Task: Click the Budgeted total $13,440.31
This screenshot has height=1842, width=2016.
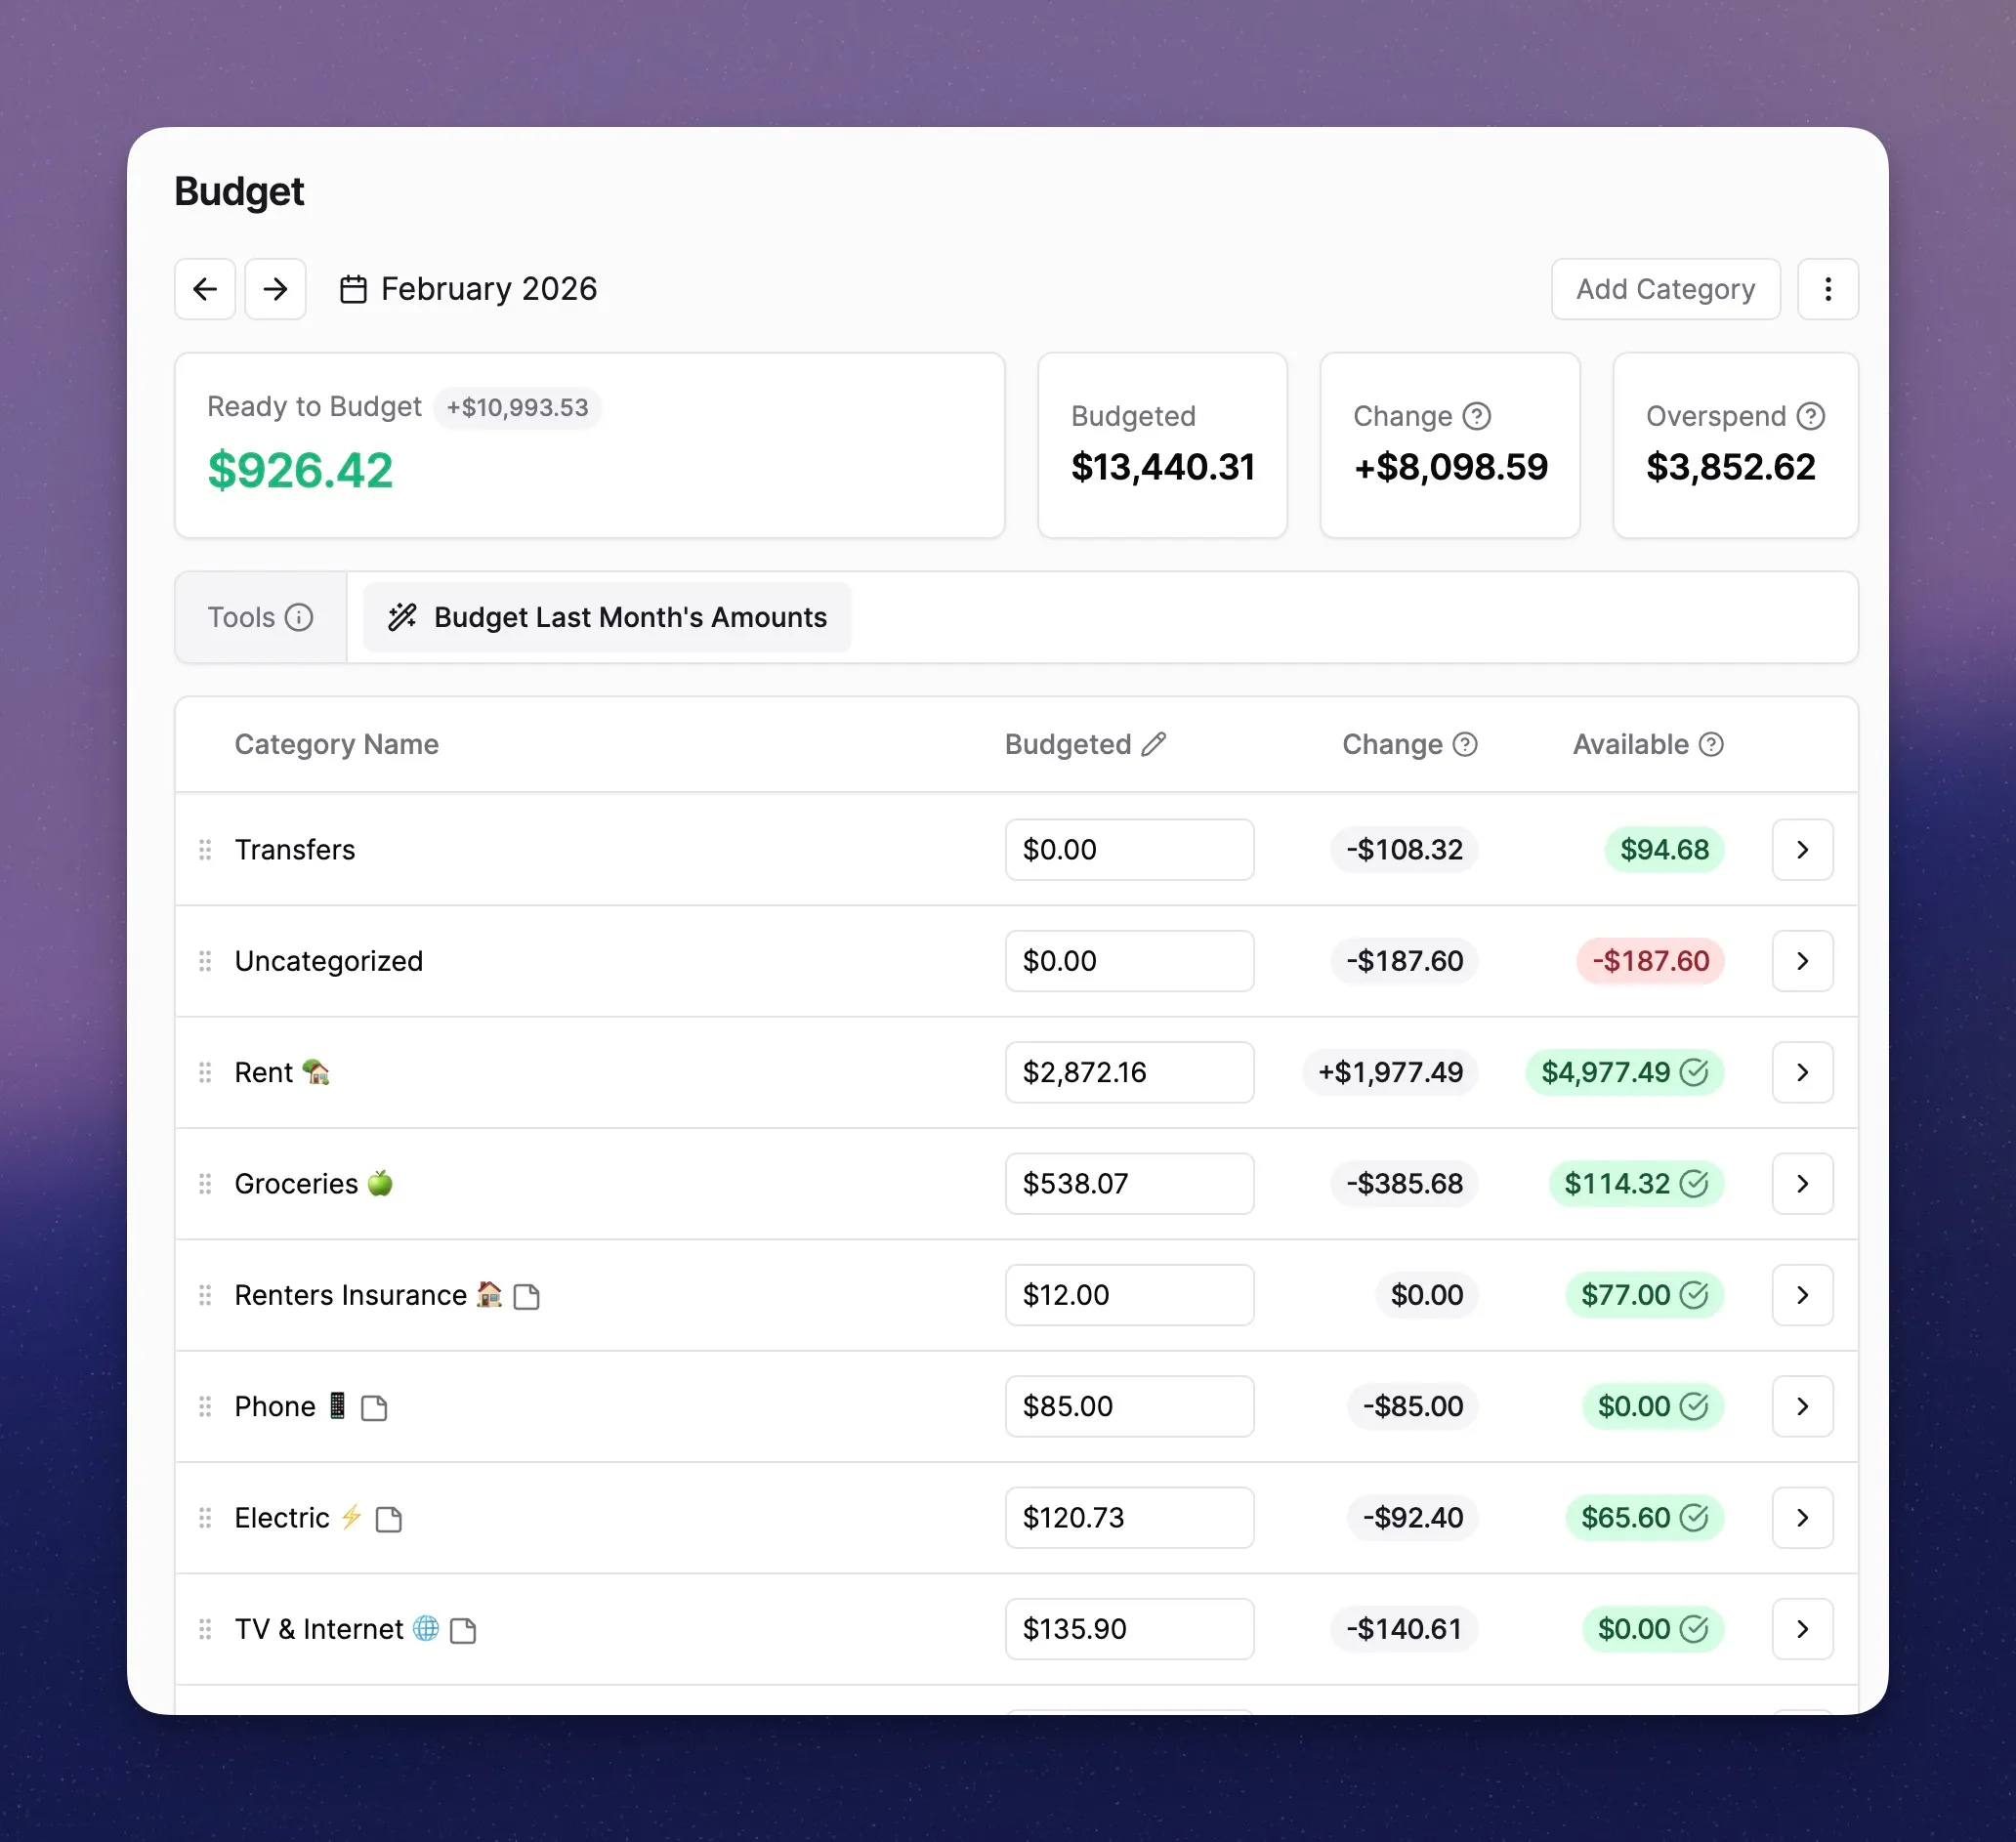Action: click(x=1162, y=467)
